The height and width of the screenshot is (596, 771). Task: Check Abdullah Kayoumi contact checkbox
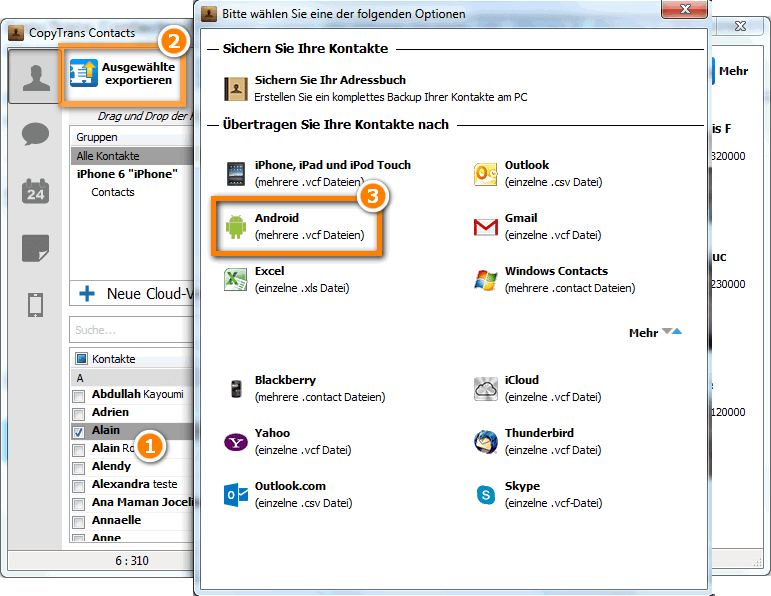point(78,396)
